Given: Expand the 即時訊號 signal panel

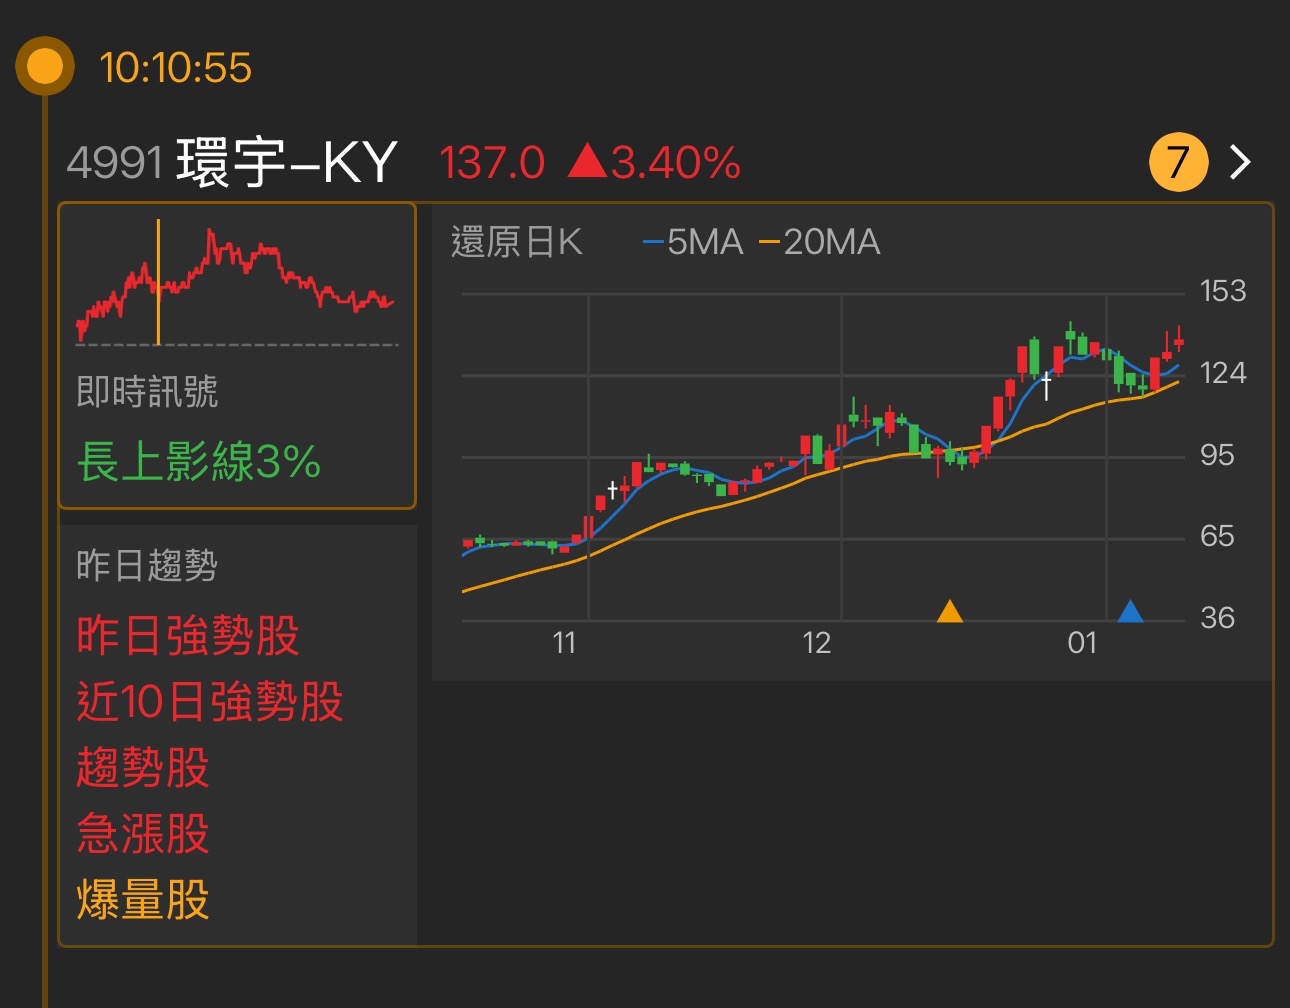Looking at the screenshot, I should point(147,394).
